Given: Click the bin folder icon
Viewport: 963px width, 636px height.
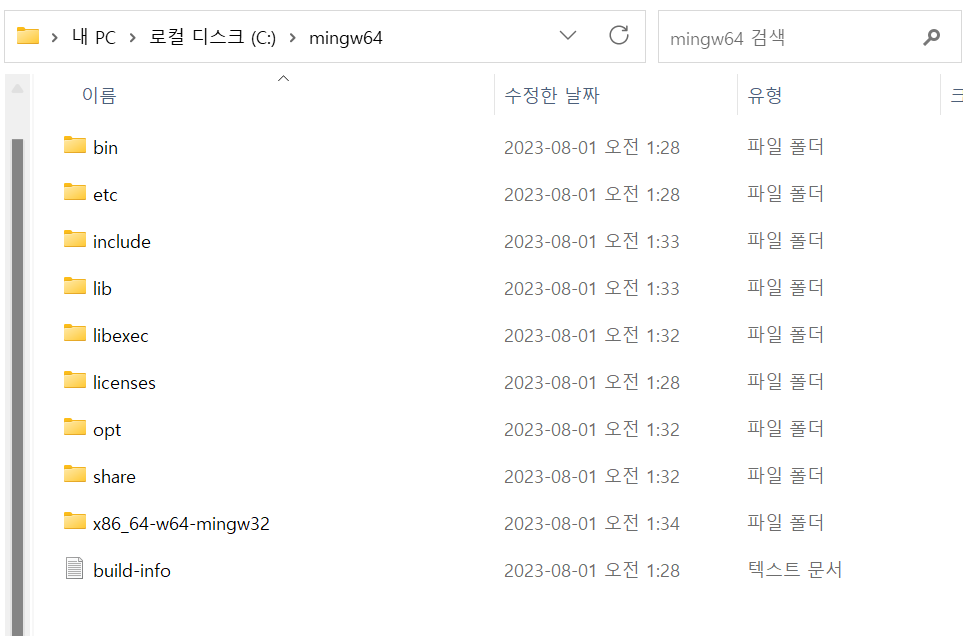Looking at the screenshot, I should coord(75,145).
